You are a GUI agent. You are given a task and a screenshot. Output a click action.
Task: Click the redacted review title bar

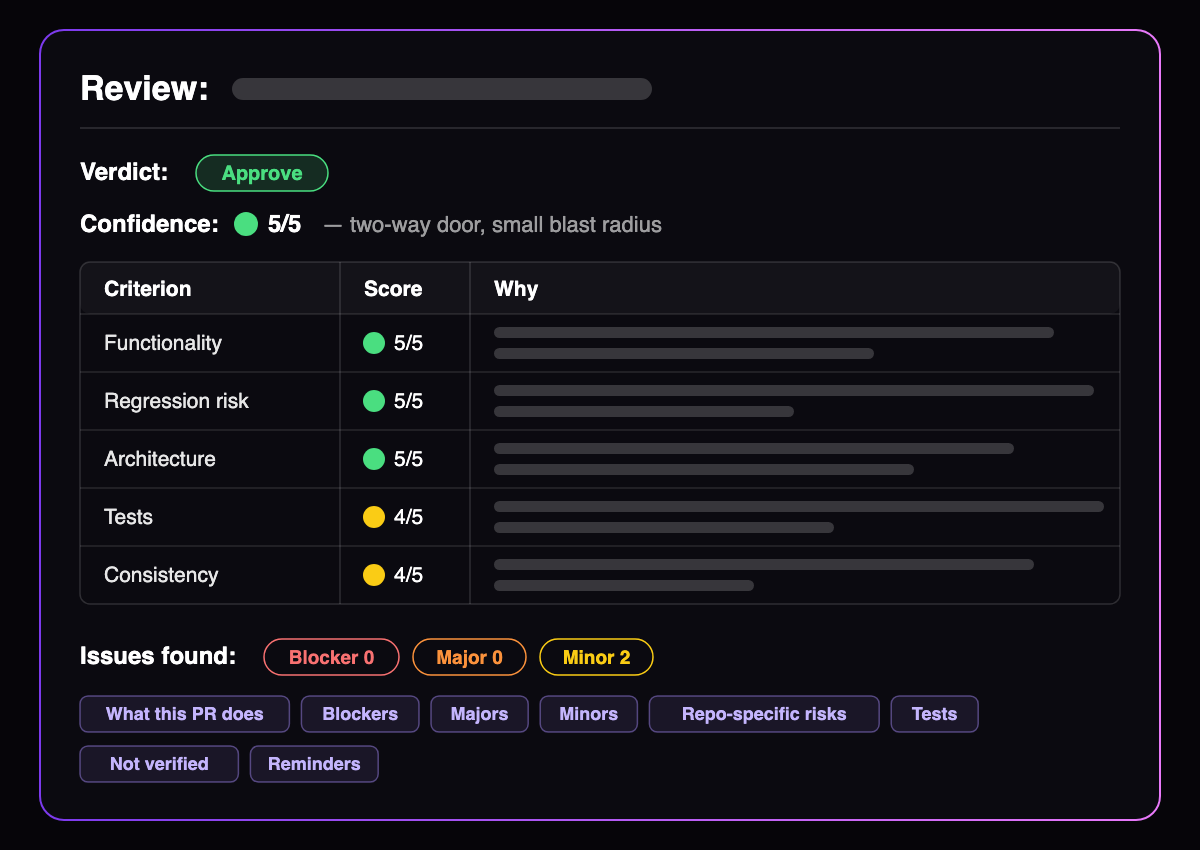click(442, 89)
